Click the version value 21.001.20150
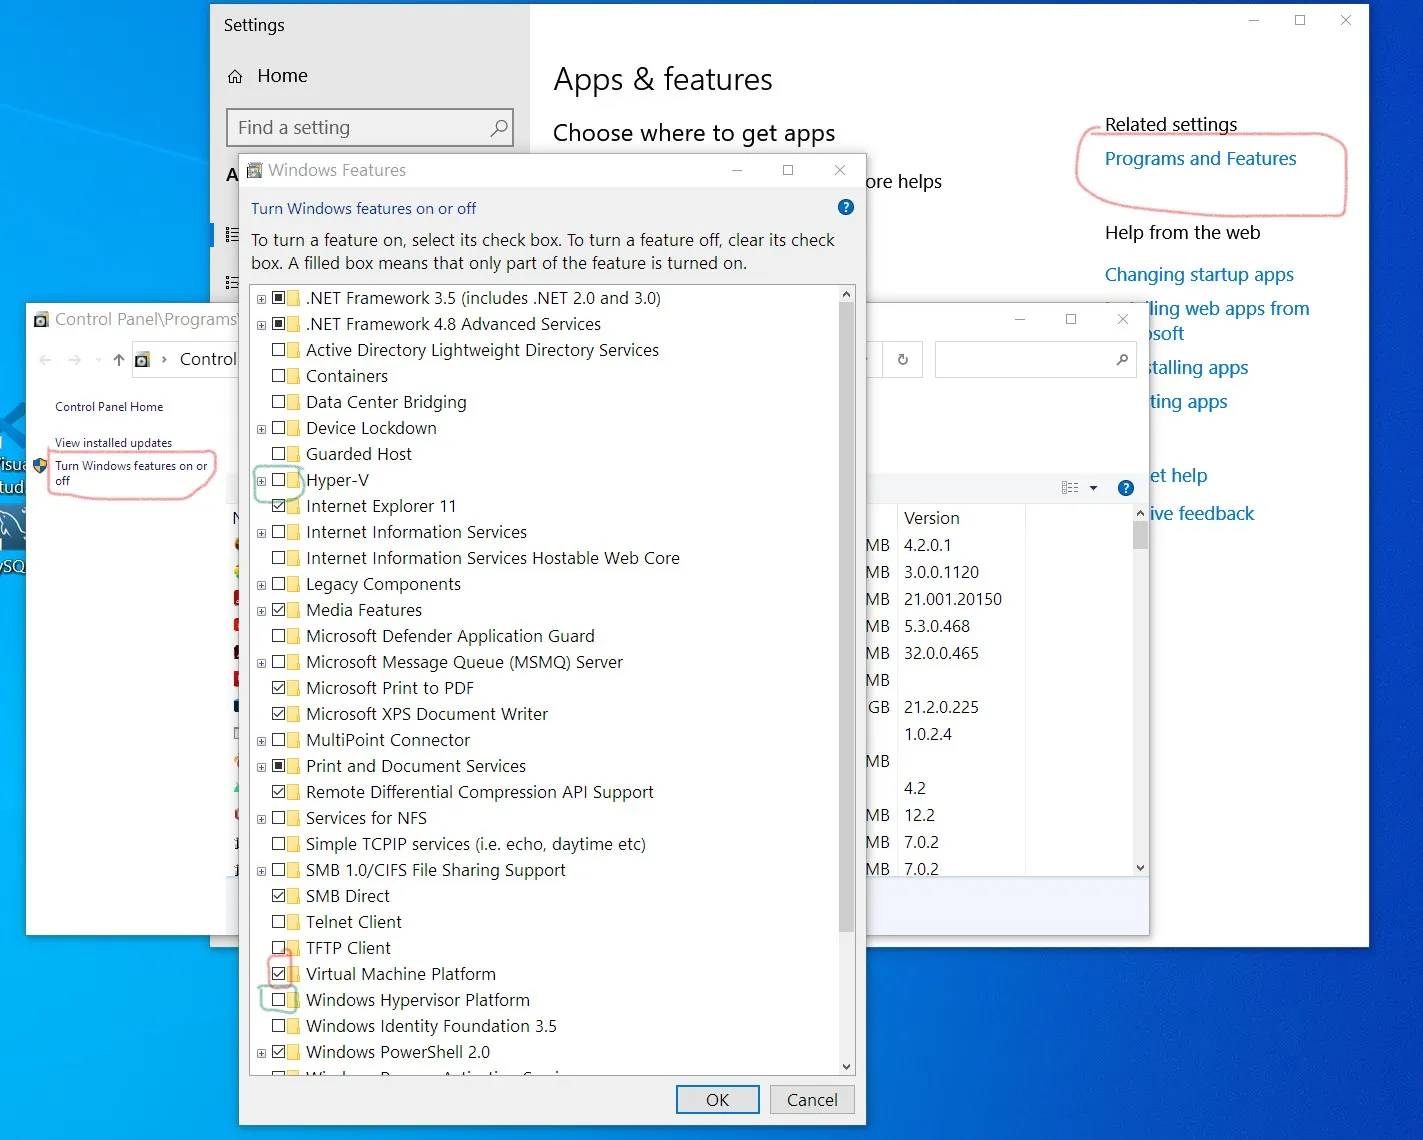 point(953,599)
